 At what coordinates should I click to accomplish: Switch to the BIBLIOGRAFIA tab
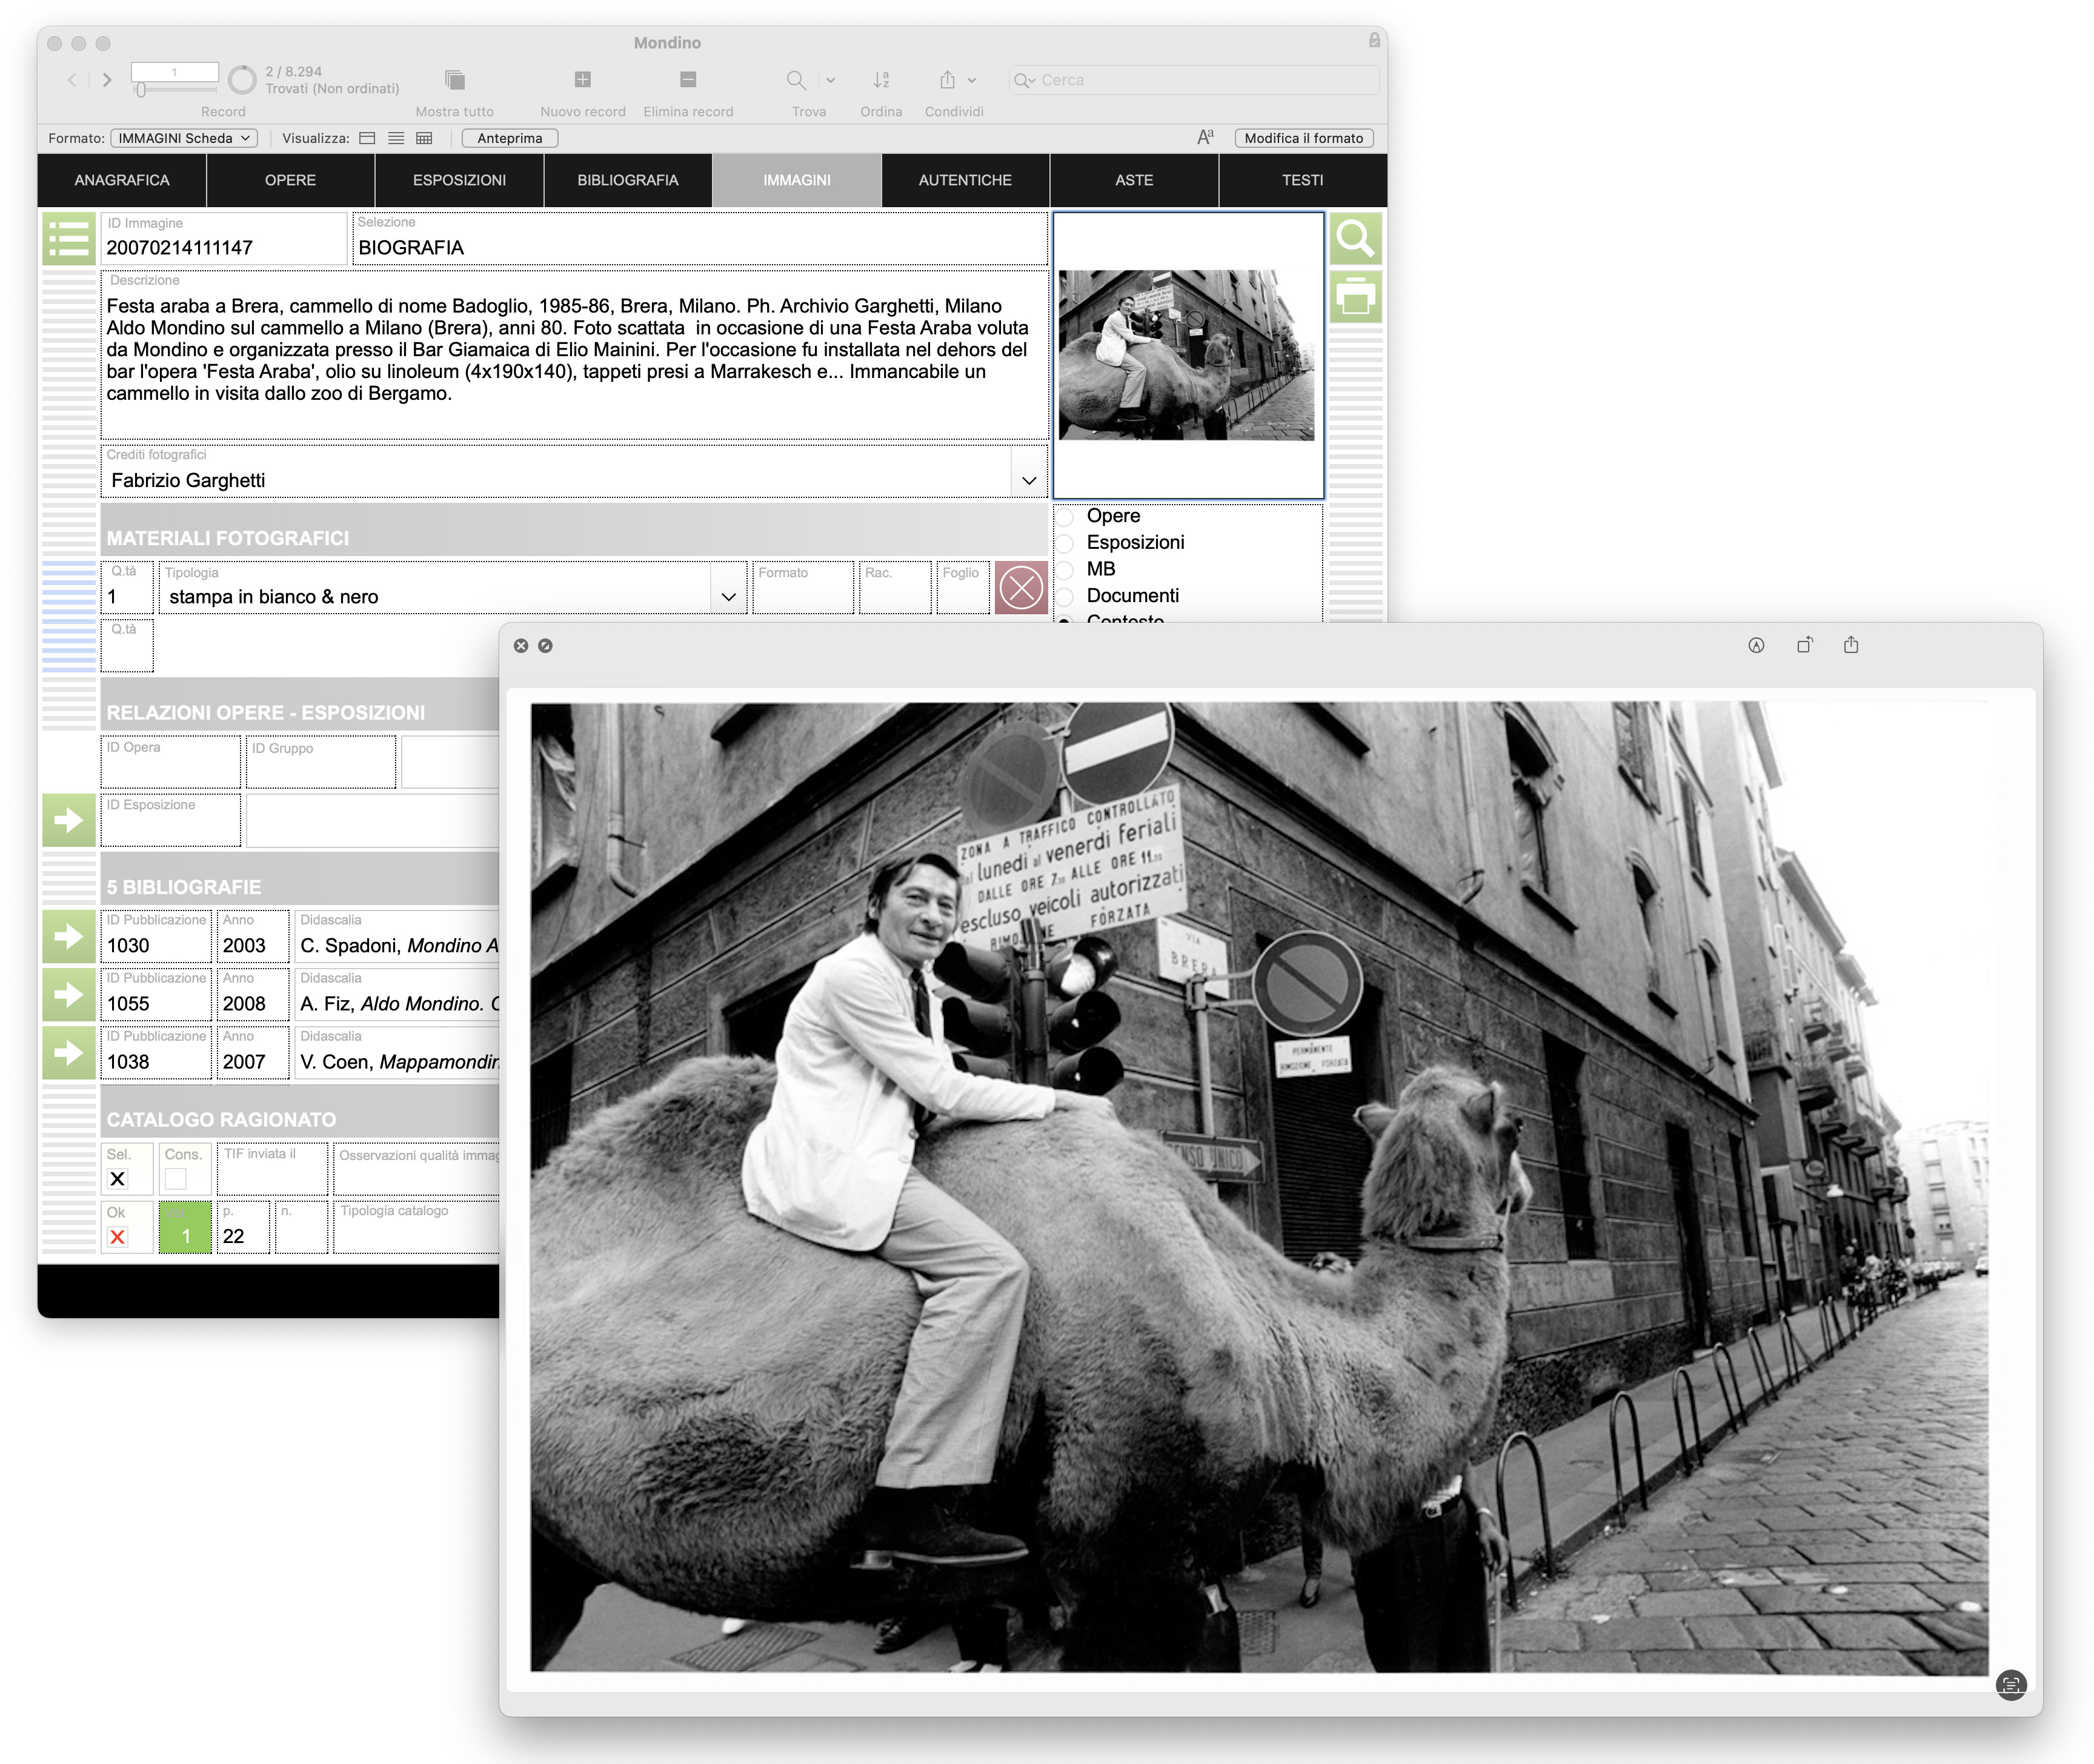[x=628, y=180]
